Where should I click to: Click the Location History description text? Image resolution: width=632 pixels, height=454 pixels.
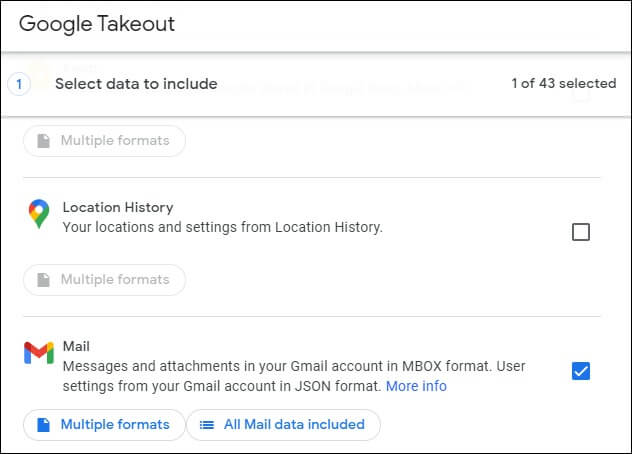[222, 227]
